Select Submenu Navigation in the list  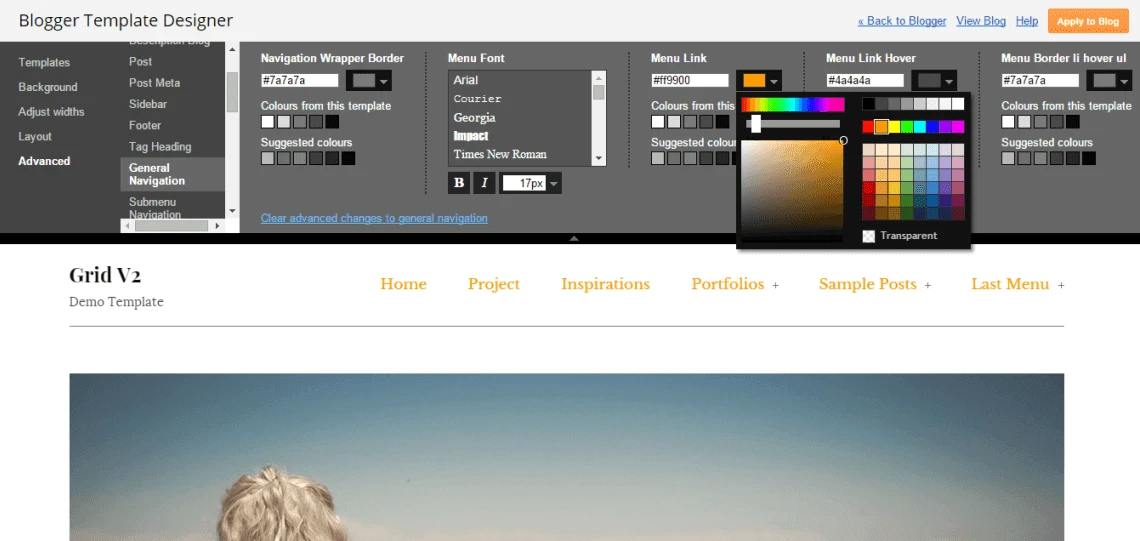156,207
